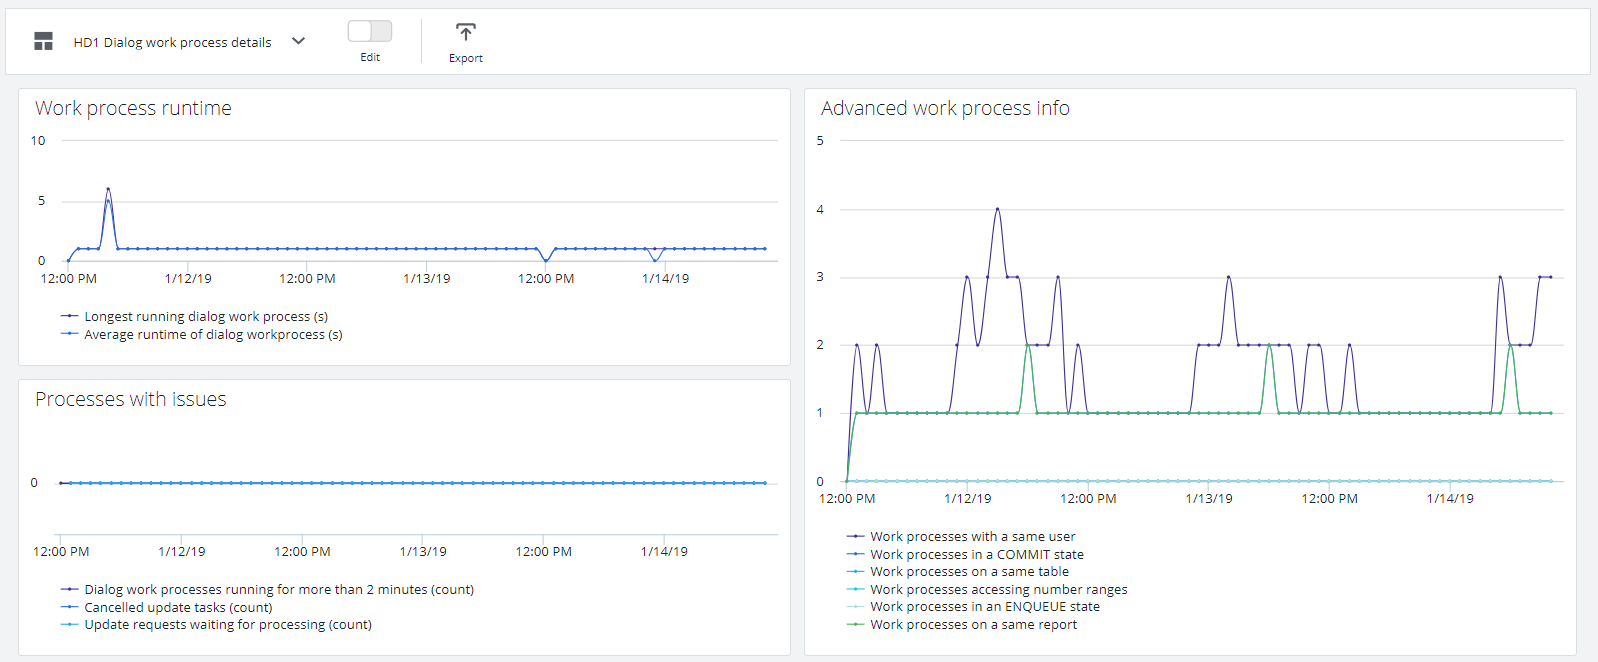Viewport: 1598px width, 662px height.
Task: Click the peak at 4 in advanced info chart
Action: 997,209
